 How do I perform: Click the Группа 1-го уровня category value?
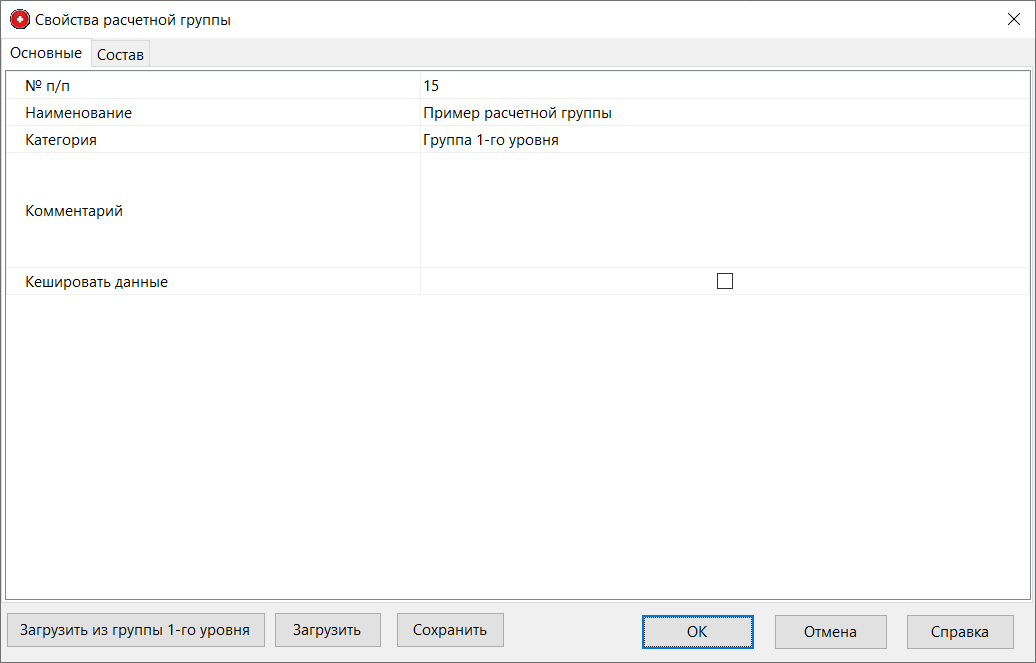(x=490, y=139)
